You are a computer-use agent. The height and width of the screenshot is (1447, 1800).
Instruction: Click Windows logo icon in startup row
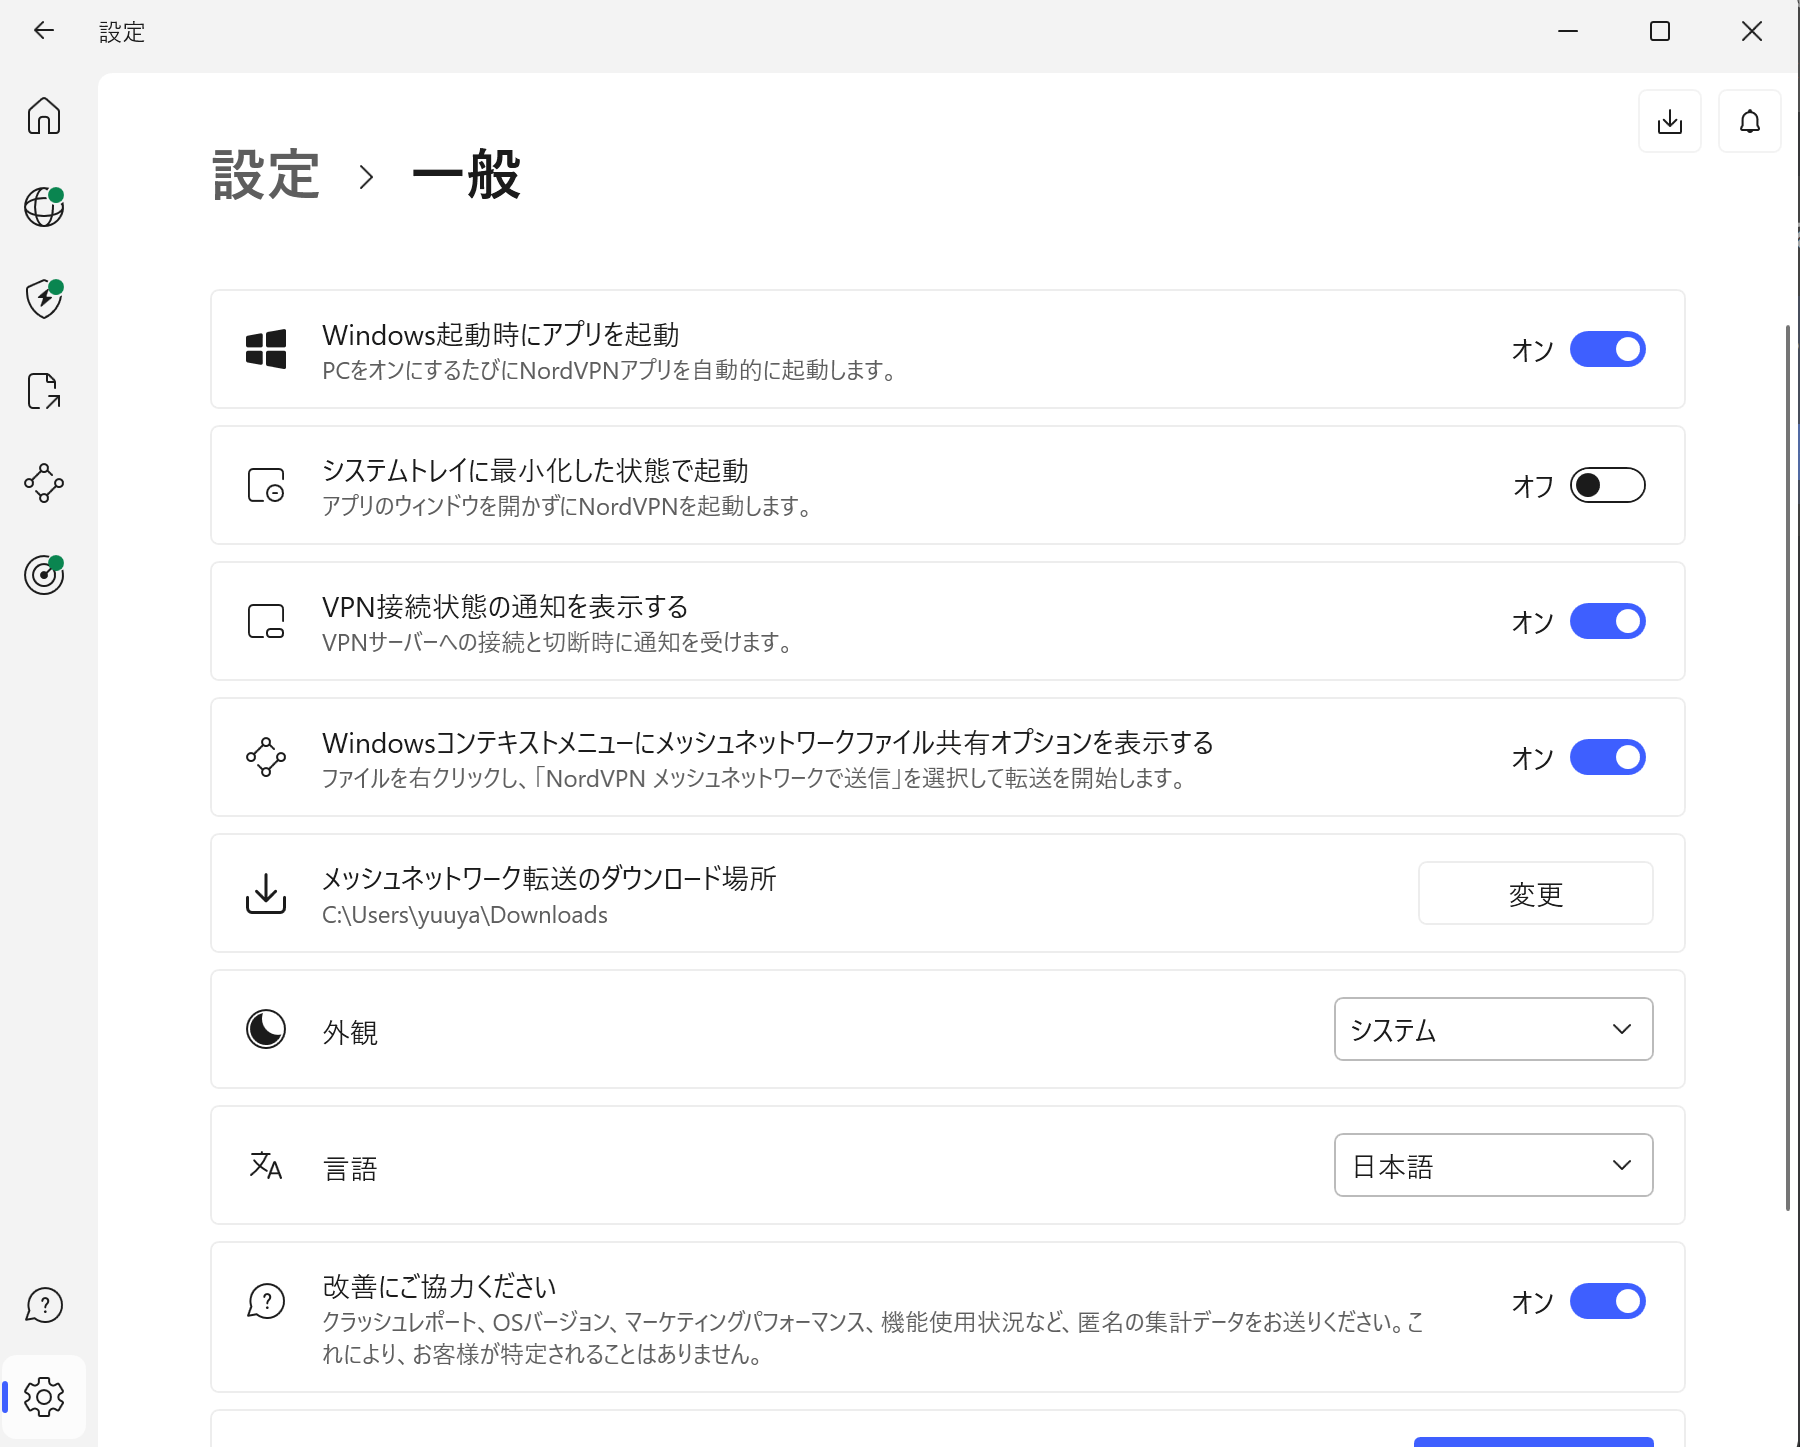point(266,349)
